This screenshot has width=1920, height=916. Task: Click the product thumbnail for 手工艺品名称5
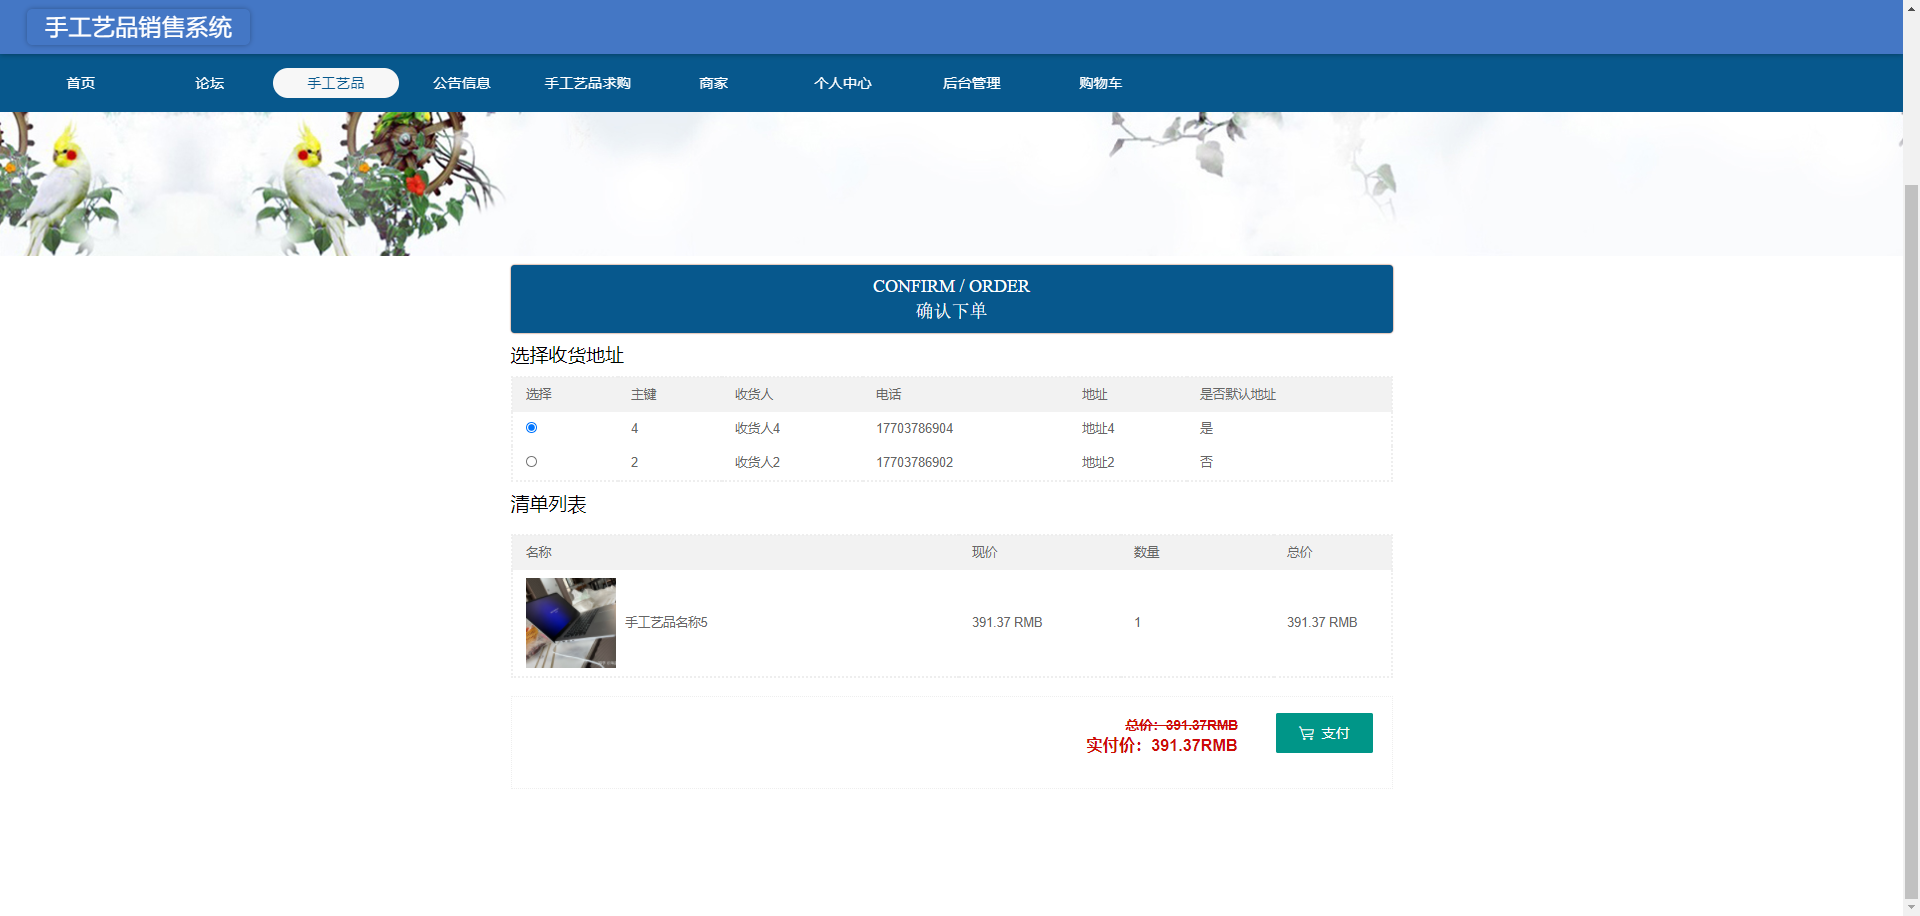[x=570, y=623]
